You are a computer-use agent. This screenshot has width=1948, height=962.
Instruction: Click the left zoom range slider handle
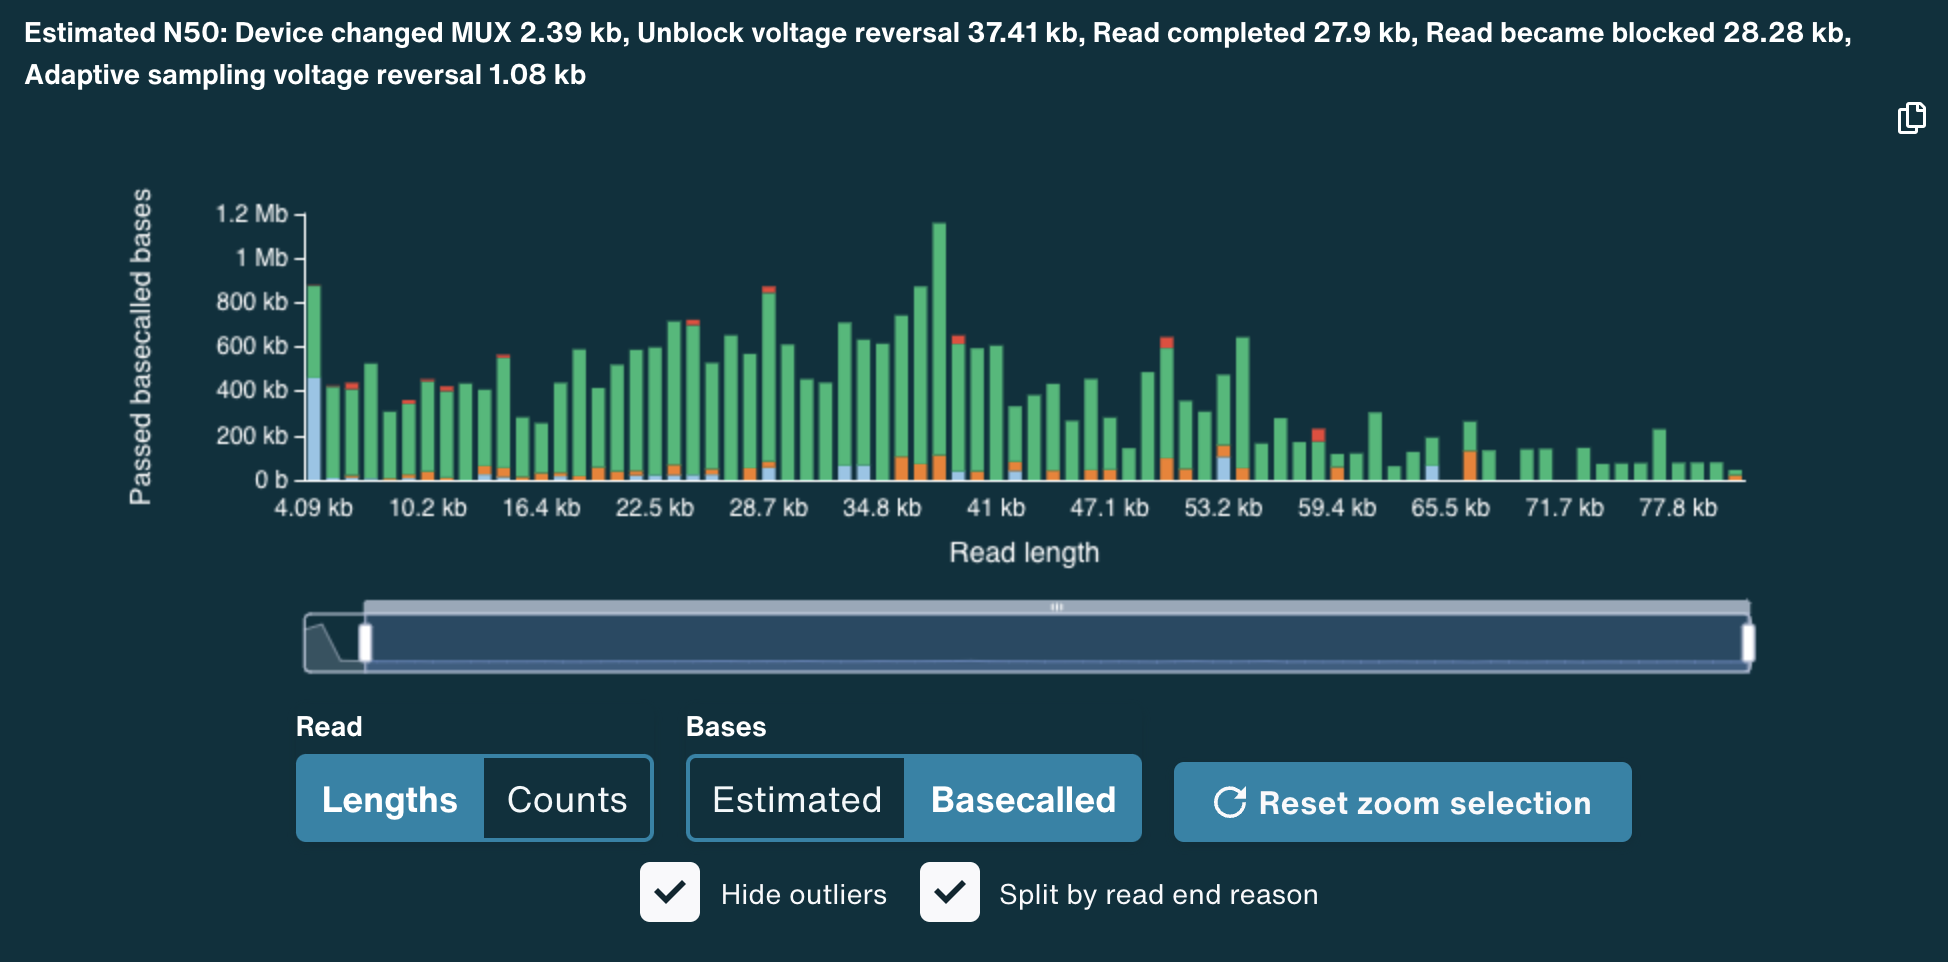coord(365,642)
